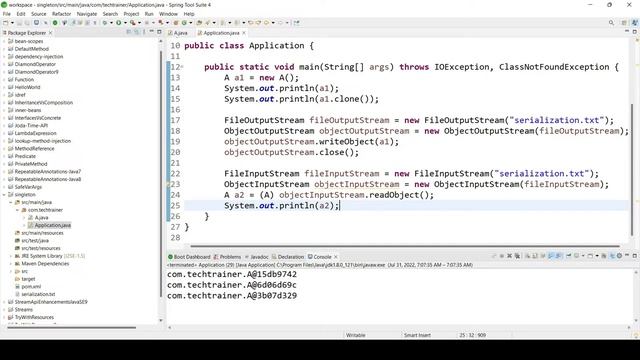Open Package Explorer view menu
This screenshot has height=360, width=640.
tap(144, 32)
